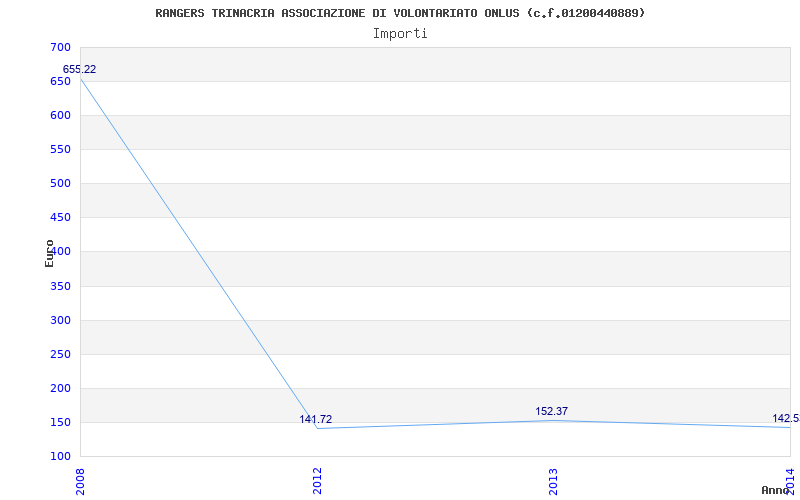Image resolution: width=800 pixels, height=500 pixels.
Task: Click the partially cut-off data label 142.5
Action: coord(786,418)
